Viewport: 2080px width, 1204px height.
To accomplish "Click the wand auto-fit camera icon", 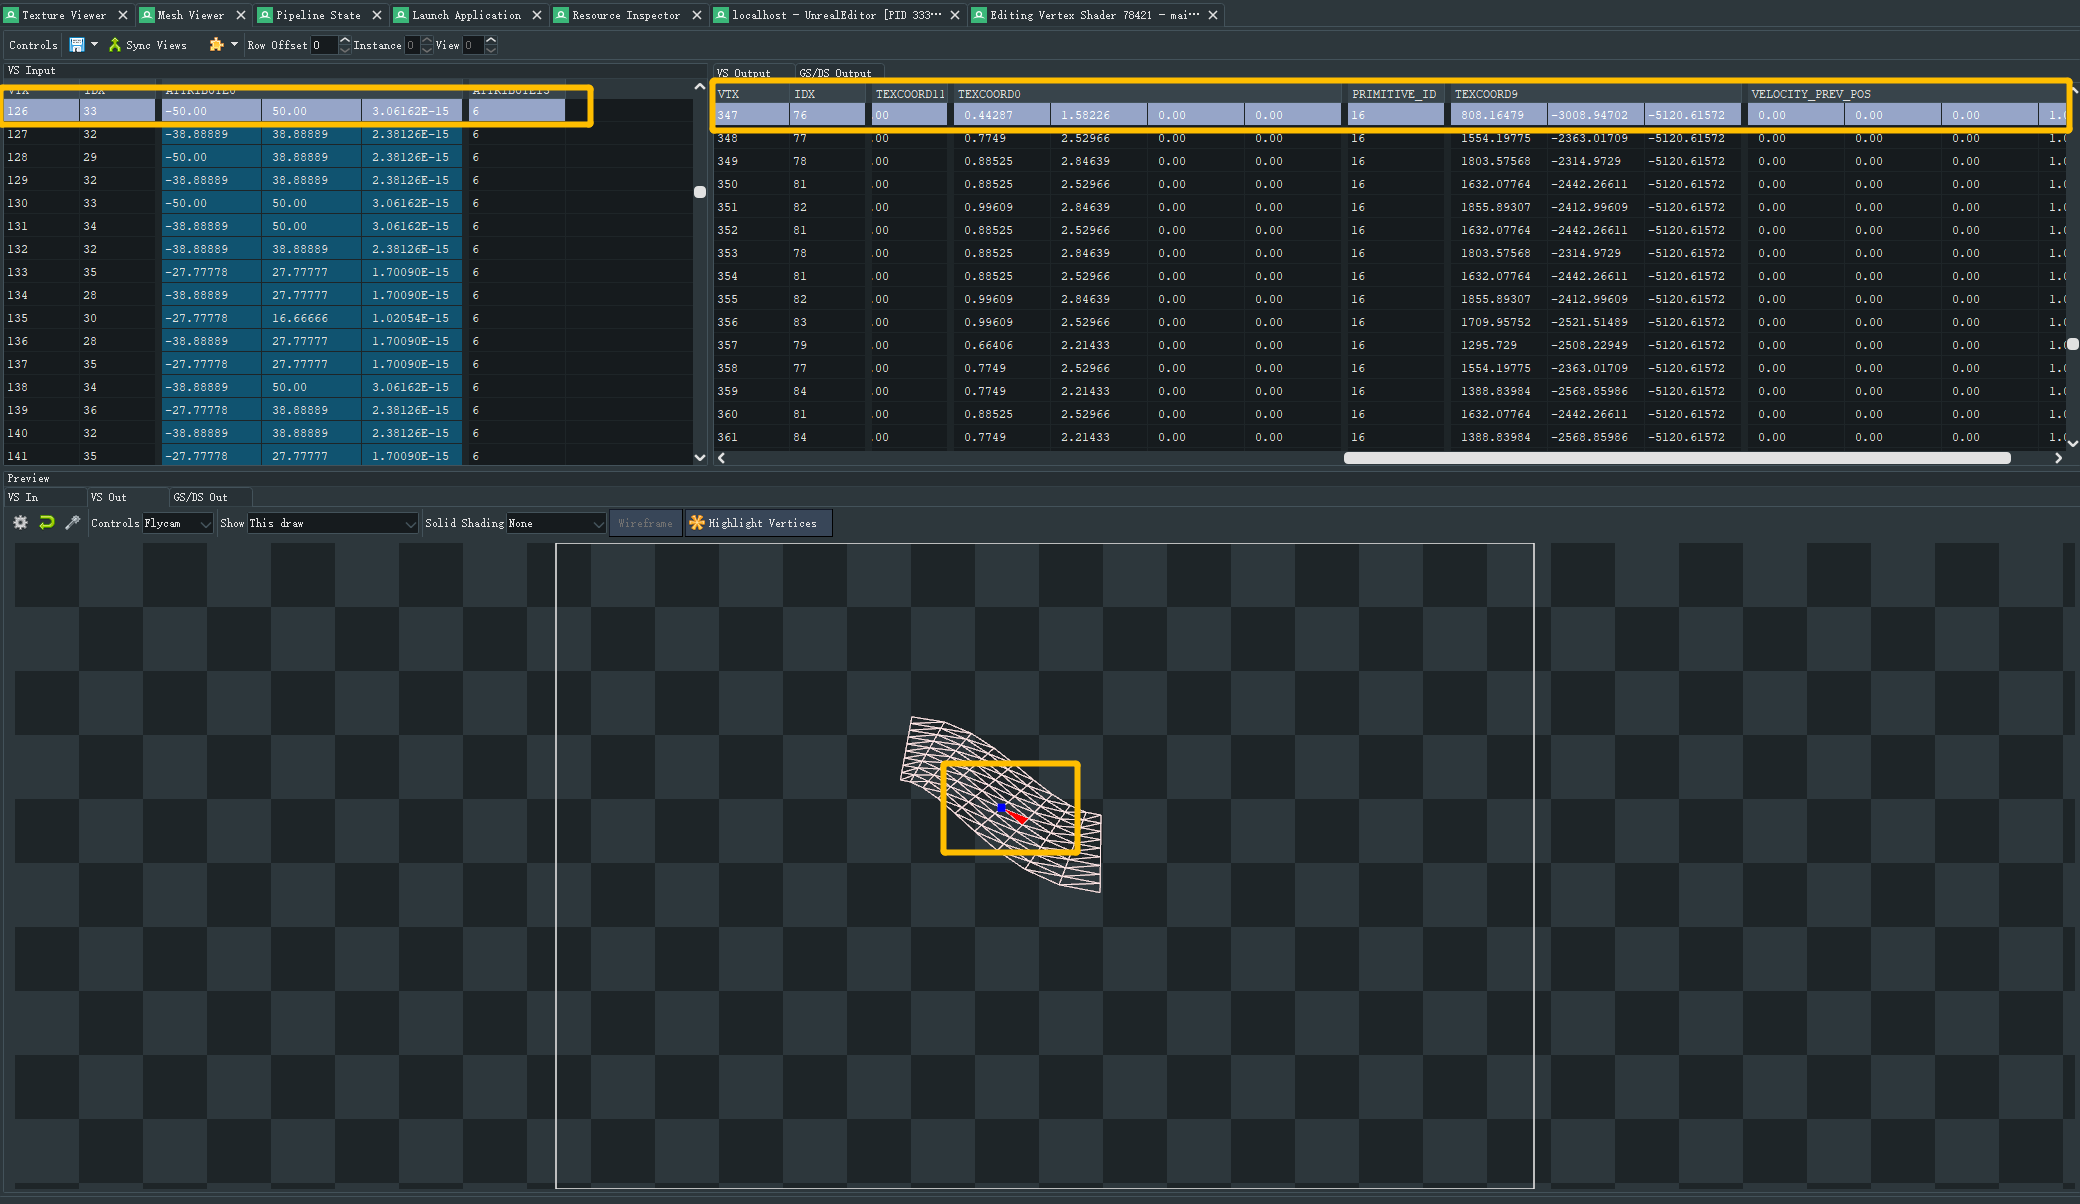I will point(72,523).
